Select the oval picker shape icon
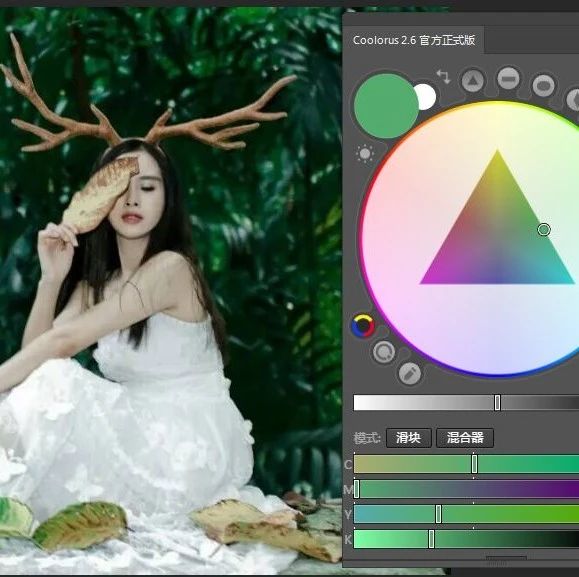The image size is (579, 577). pyautogui.click(x=543, y=85)
